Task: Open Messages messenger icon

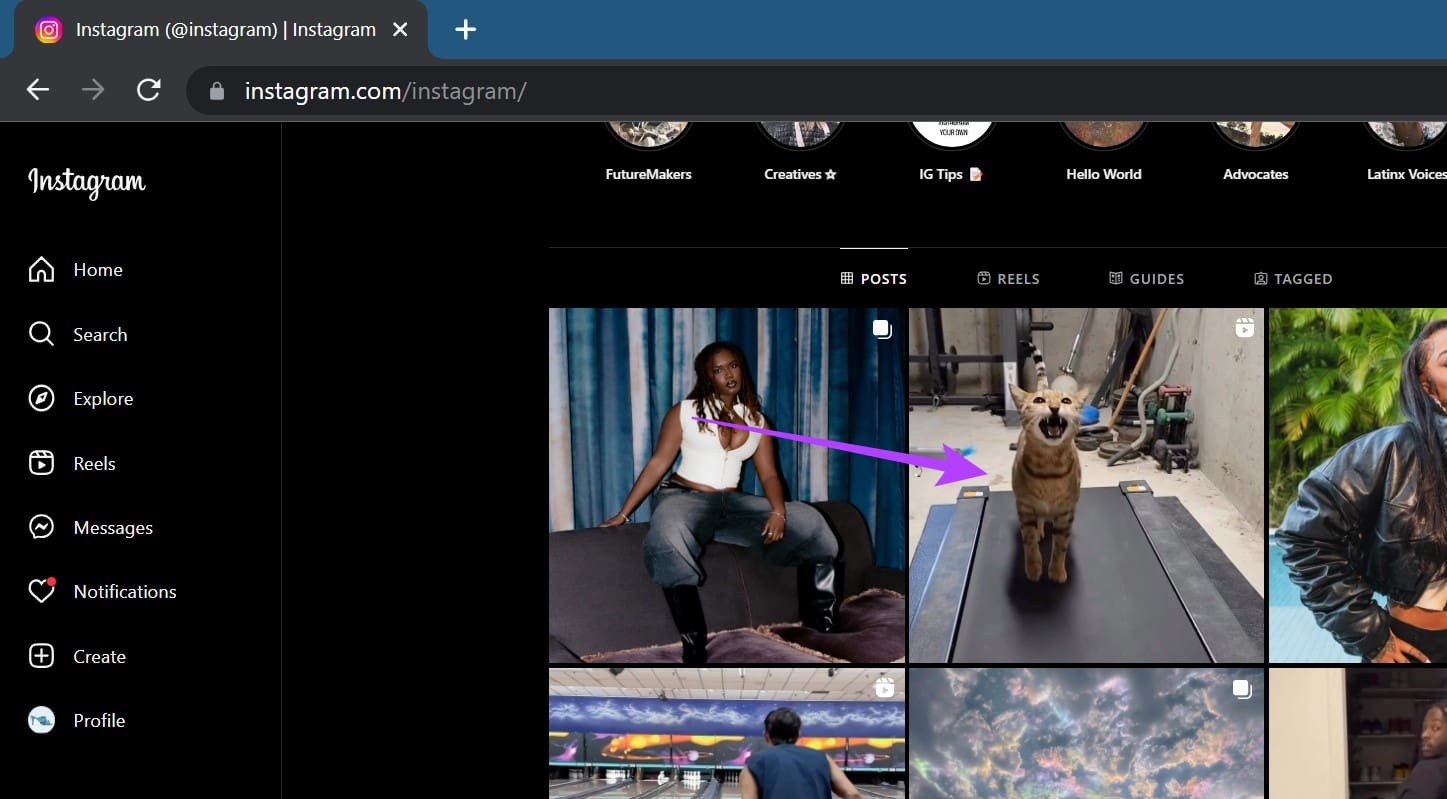Action: (41, 527)
